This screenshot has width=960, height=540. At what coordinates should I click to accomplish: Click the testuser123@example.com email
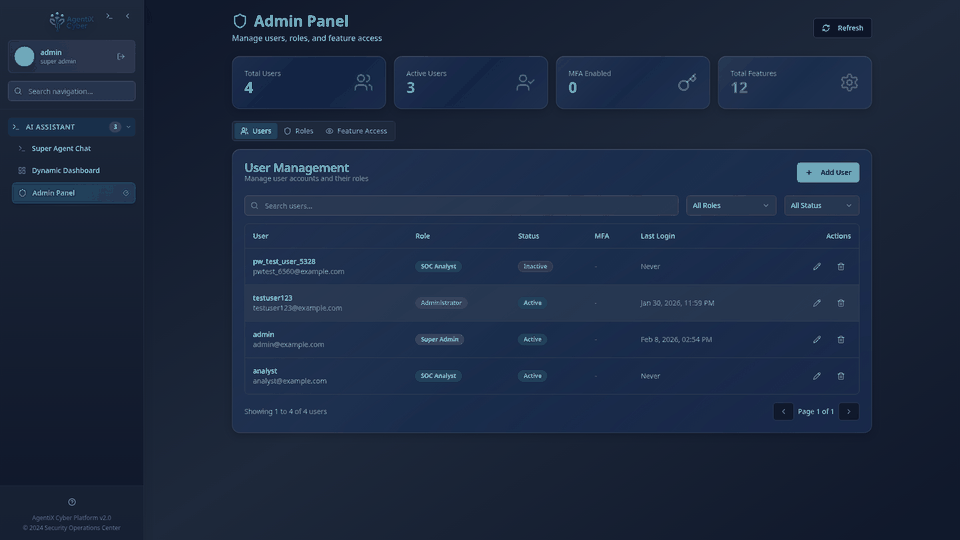coord(297,308)
